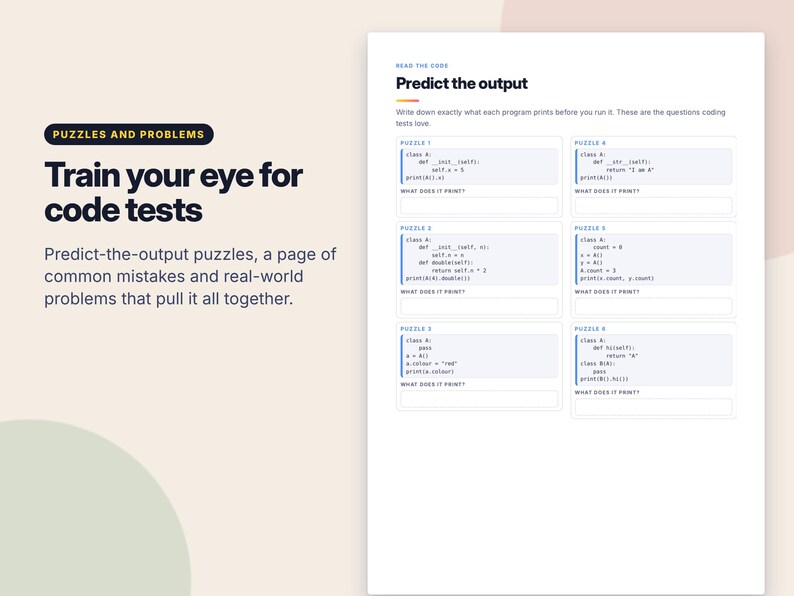Image resolution: width=794 pixels, height=596 pixels.
Task: Click the 'Predict the output' page heading
Action: (461, 84)
